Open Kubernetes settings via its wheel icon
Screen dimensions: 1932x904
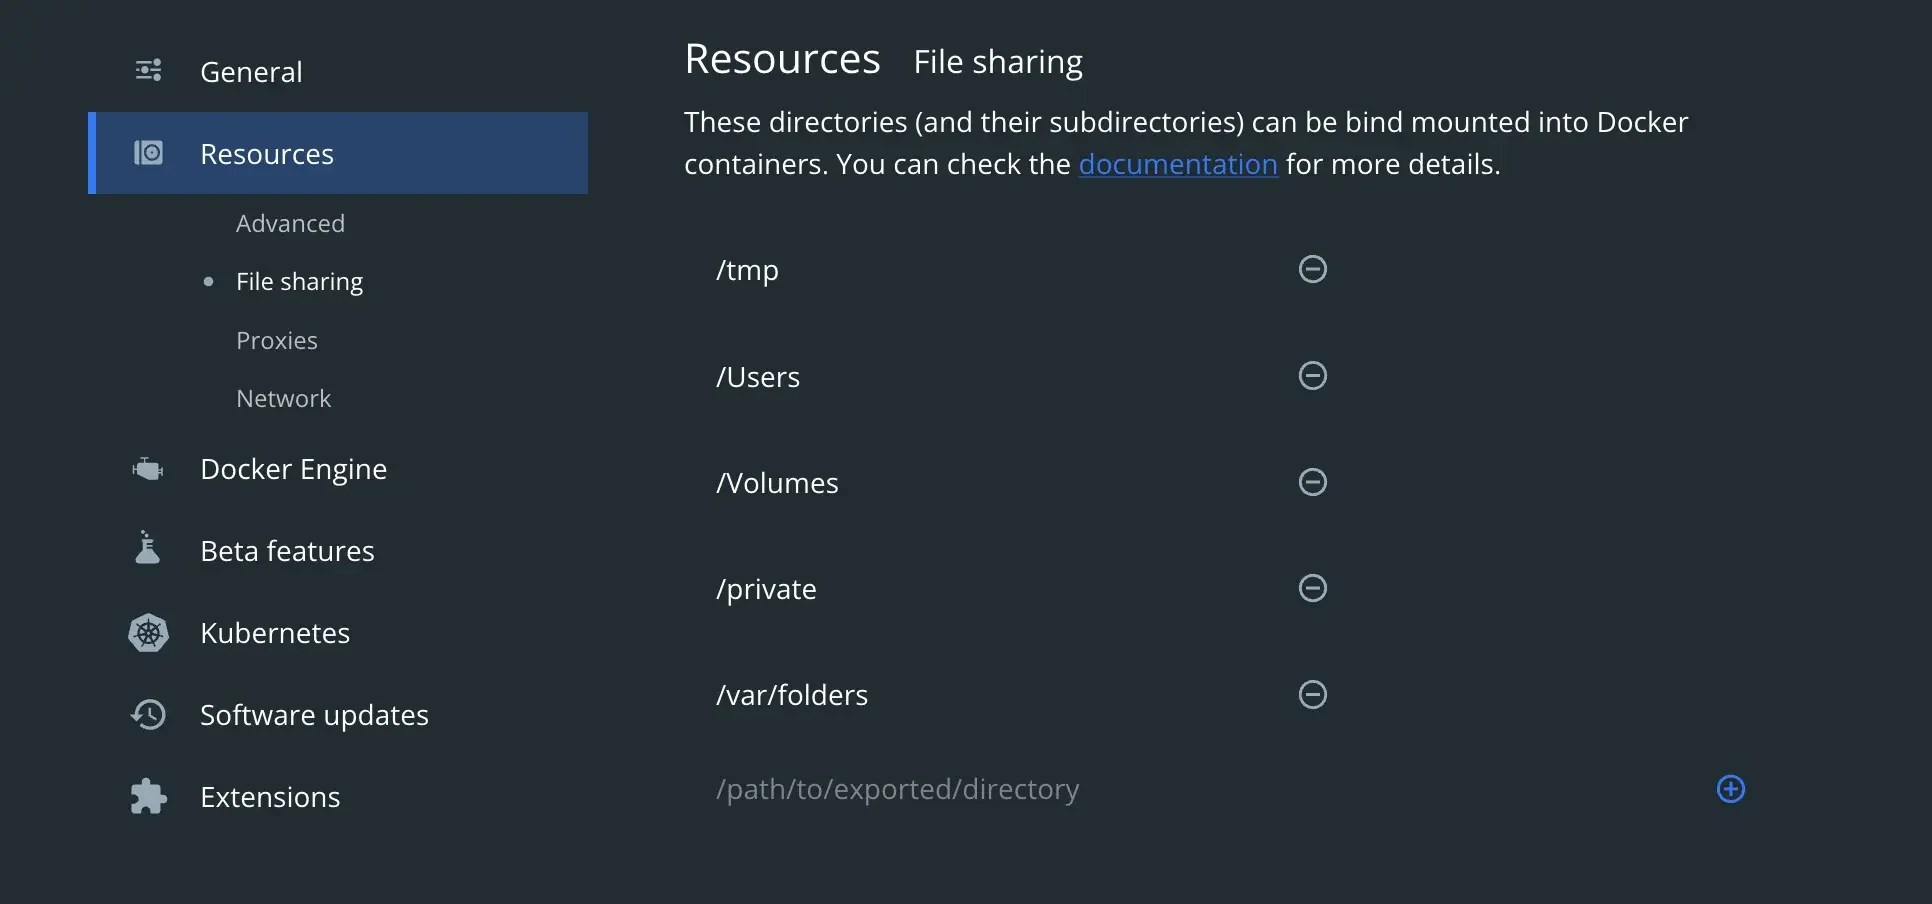pos(148,633)
